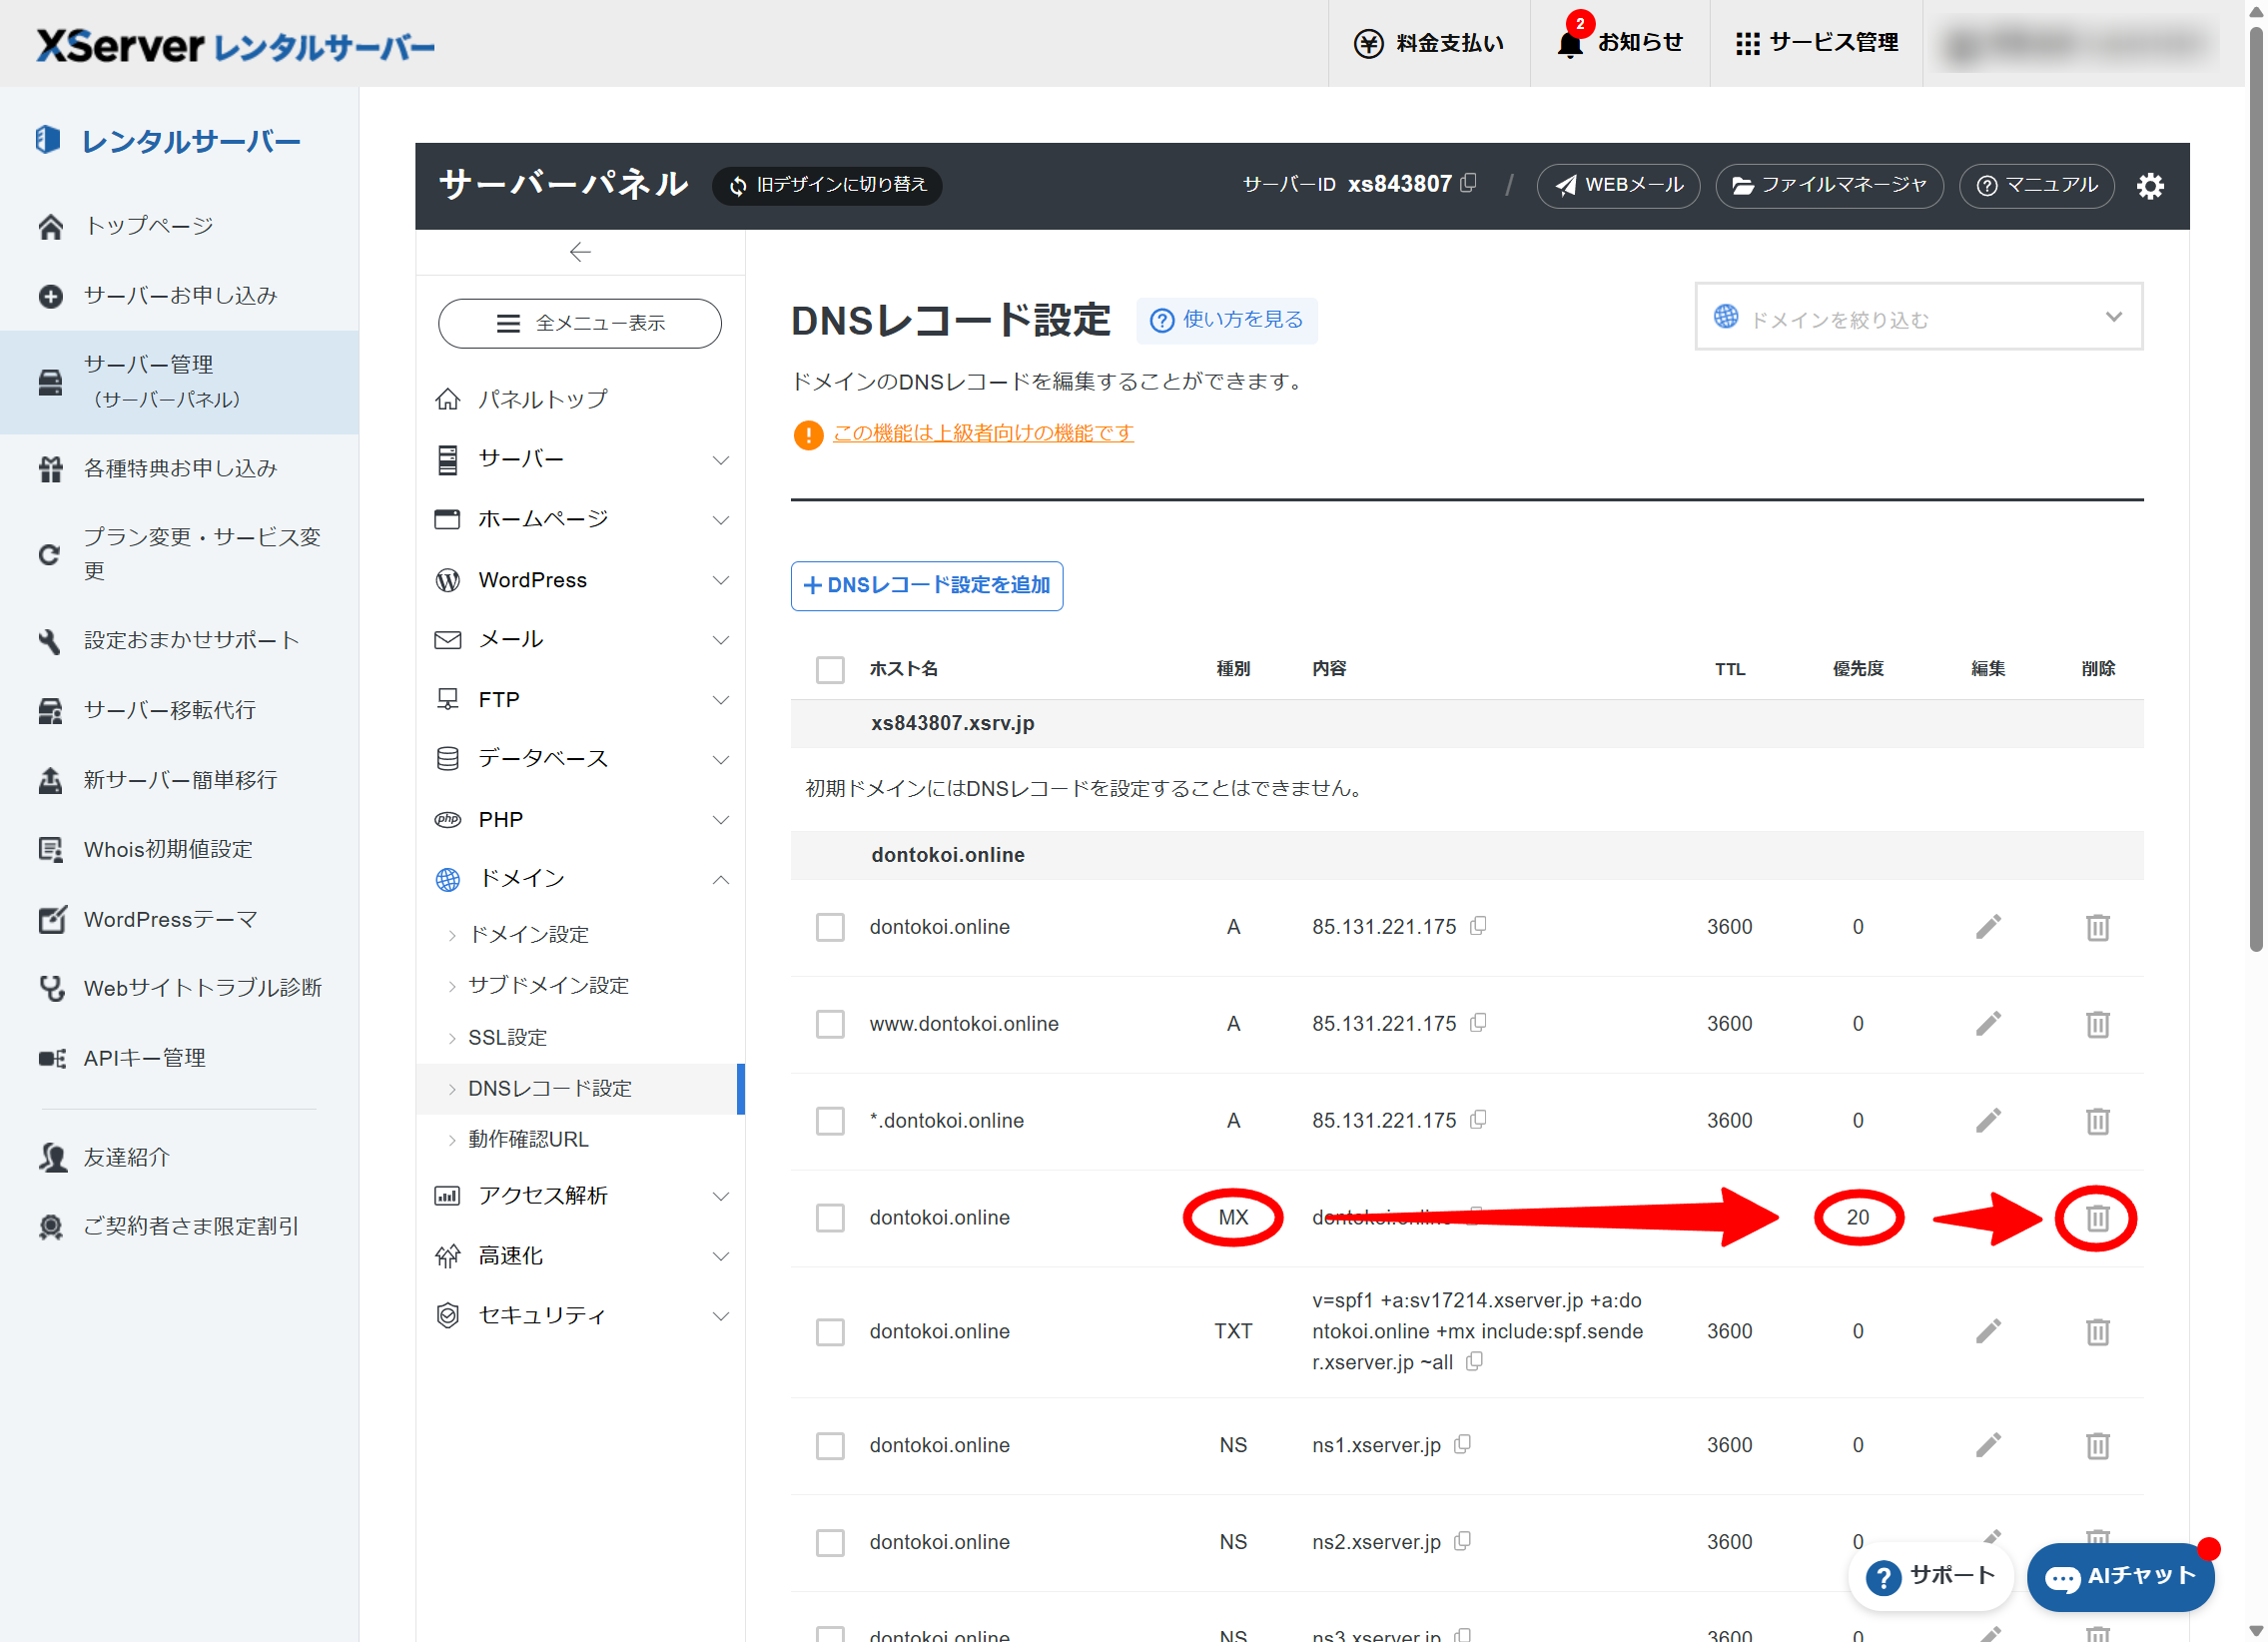Click DNSレコード設定を追加 button

(926, 585)
